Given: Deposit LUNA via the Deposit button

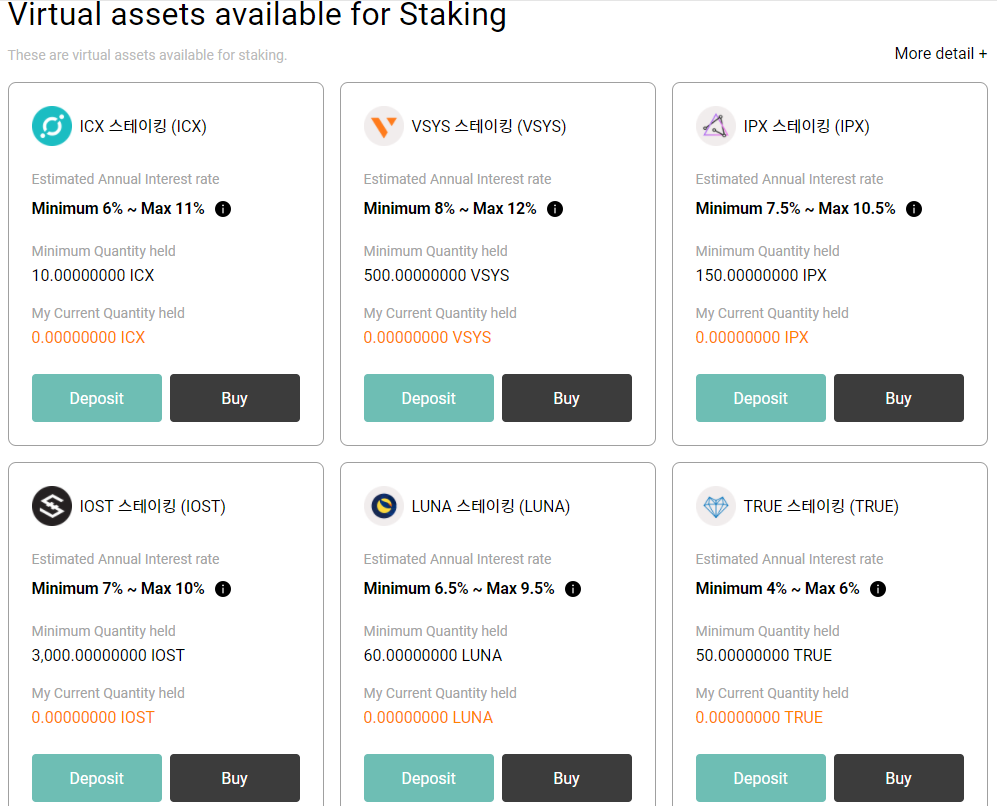Looking at the screenshot, I should point(429,778).
